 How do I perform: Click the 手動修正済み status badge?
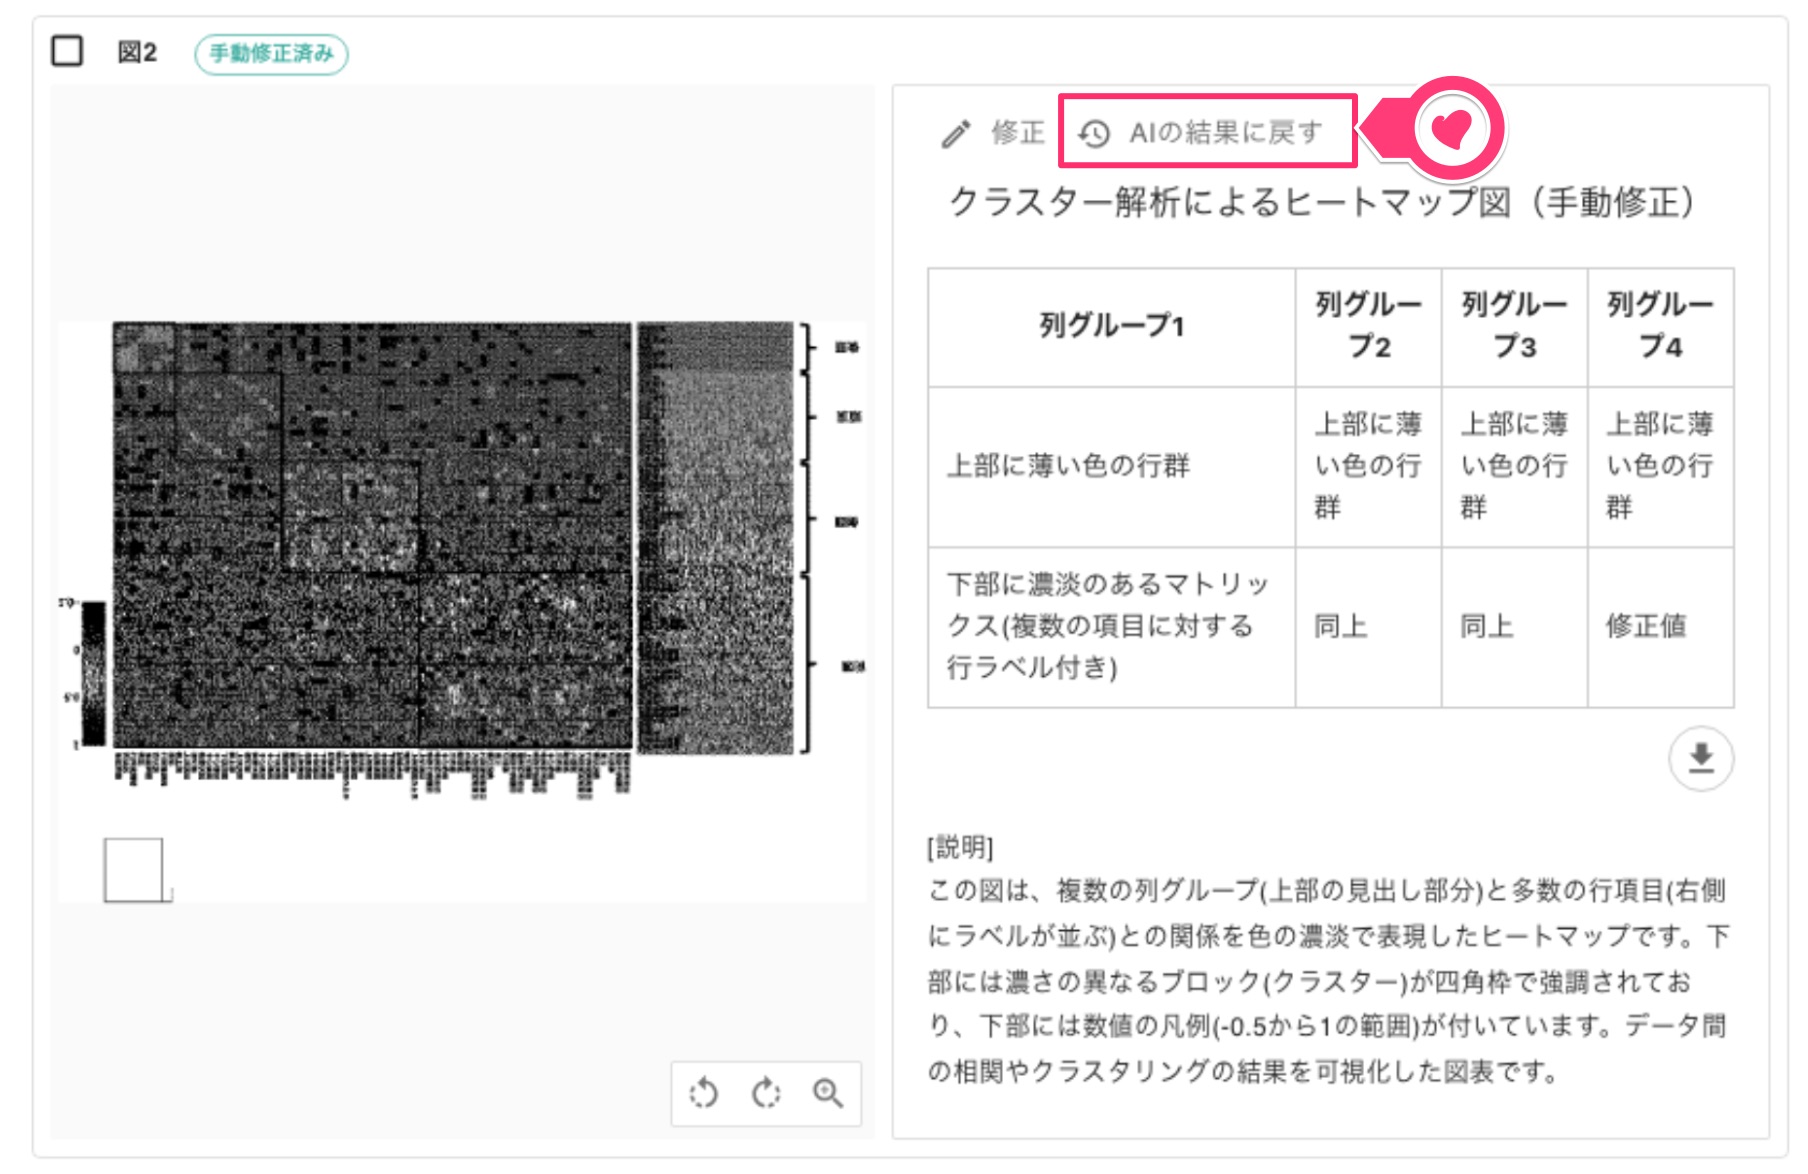[271, 54]
